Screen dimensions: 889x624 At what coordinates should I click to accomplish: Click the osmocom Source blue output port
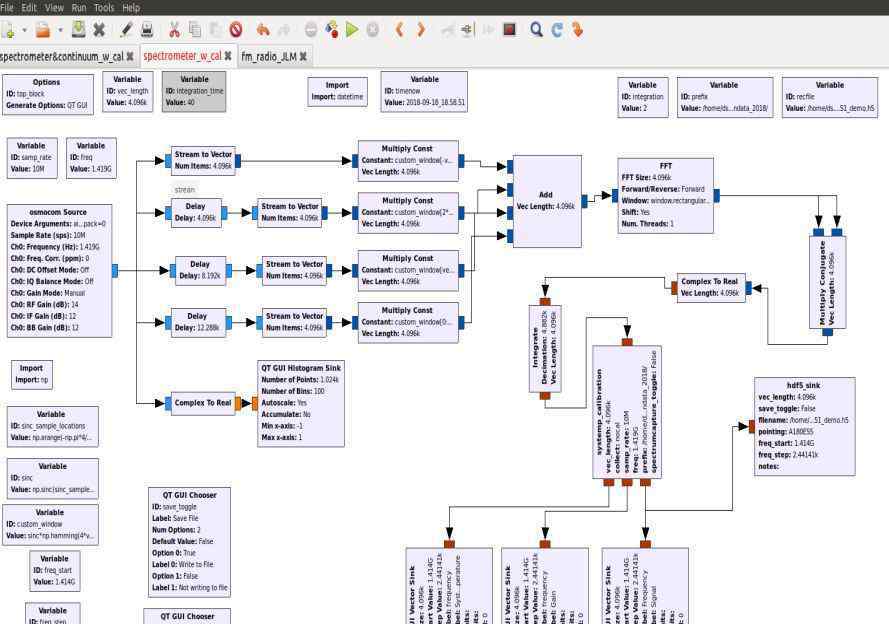tap(115, 270)
